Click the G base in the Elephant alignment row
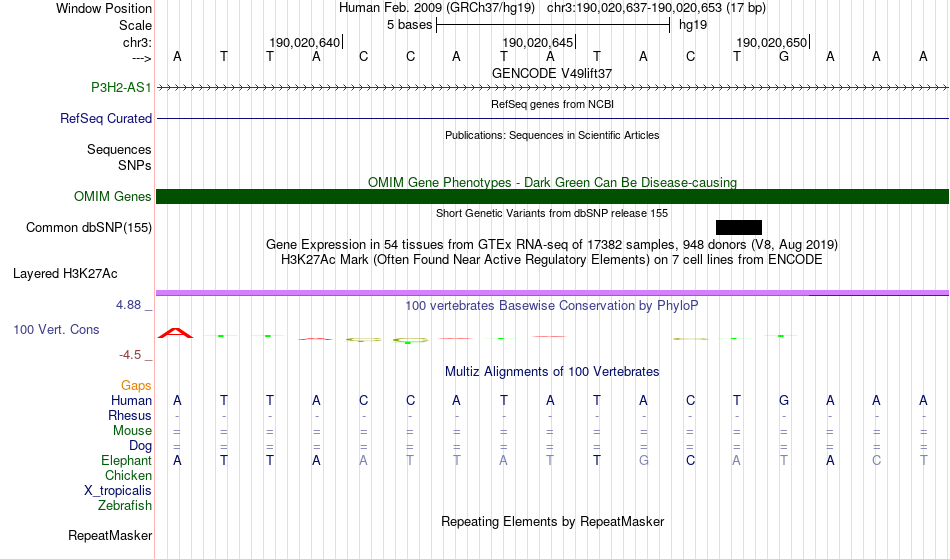 [643, 461]
